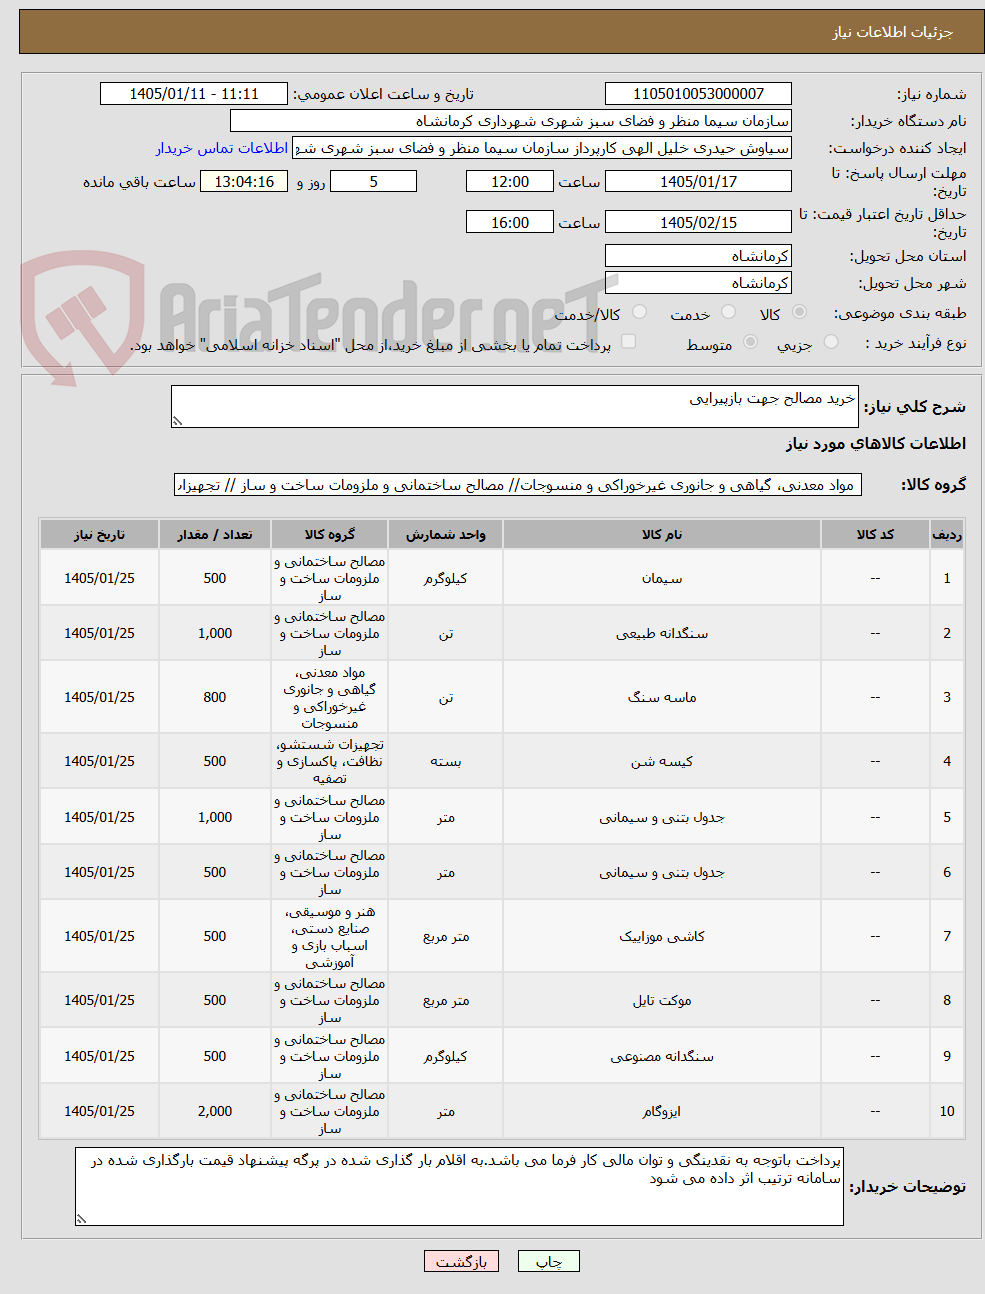
Task: Click price validity date 1405/02/15
Action: tap(698, 222)
